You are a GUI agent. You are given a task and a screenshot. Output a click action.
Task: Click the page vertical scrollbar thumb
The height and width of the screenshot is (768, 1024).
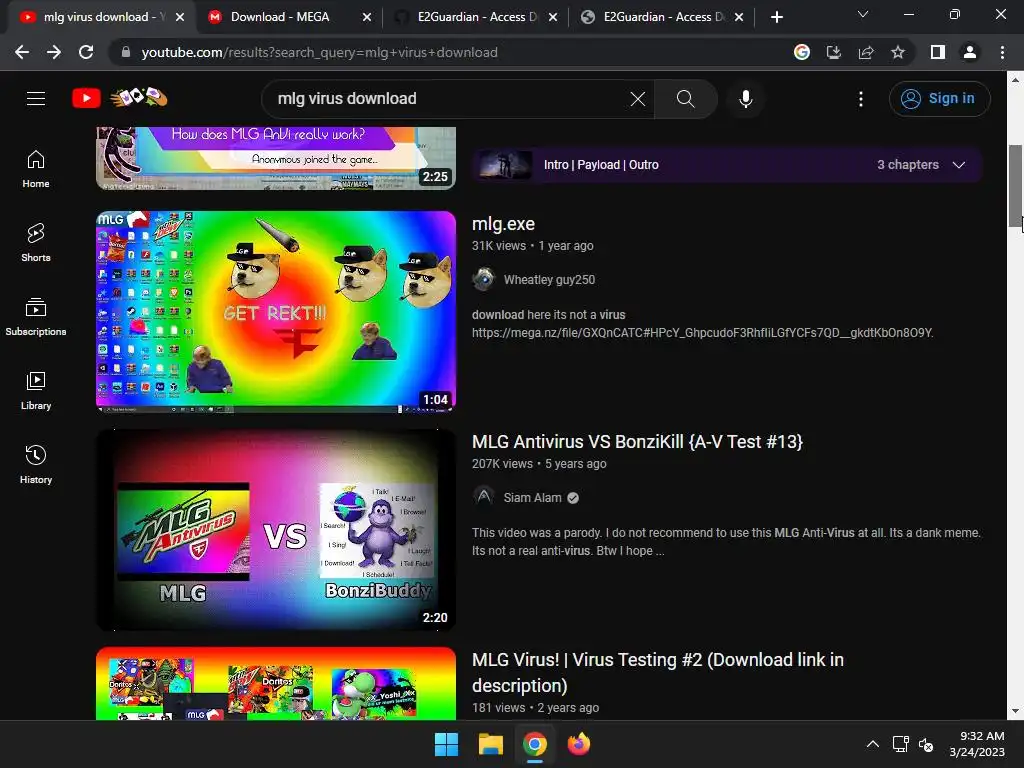click(1015, 185)
